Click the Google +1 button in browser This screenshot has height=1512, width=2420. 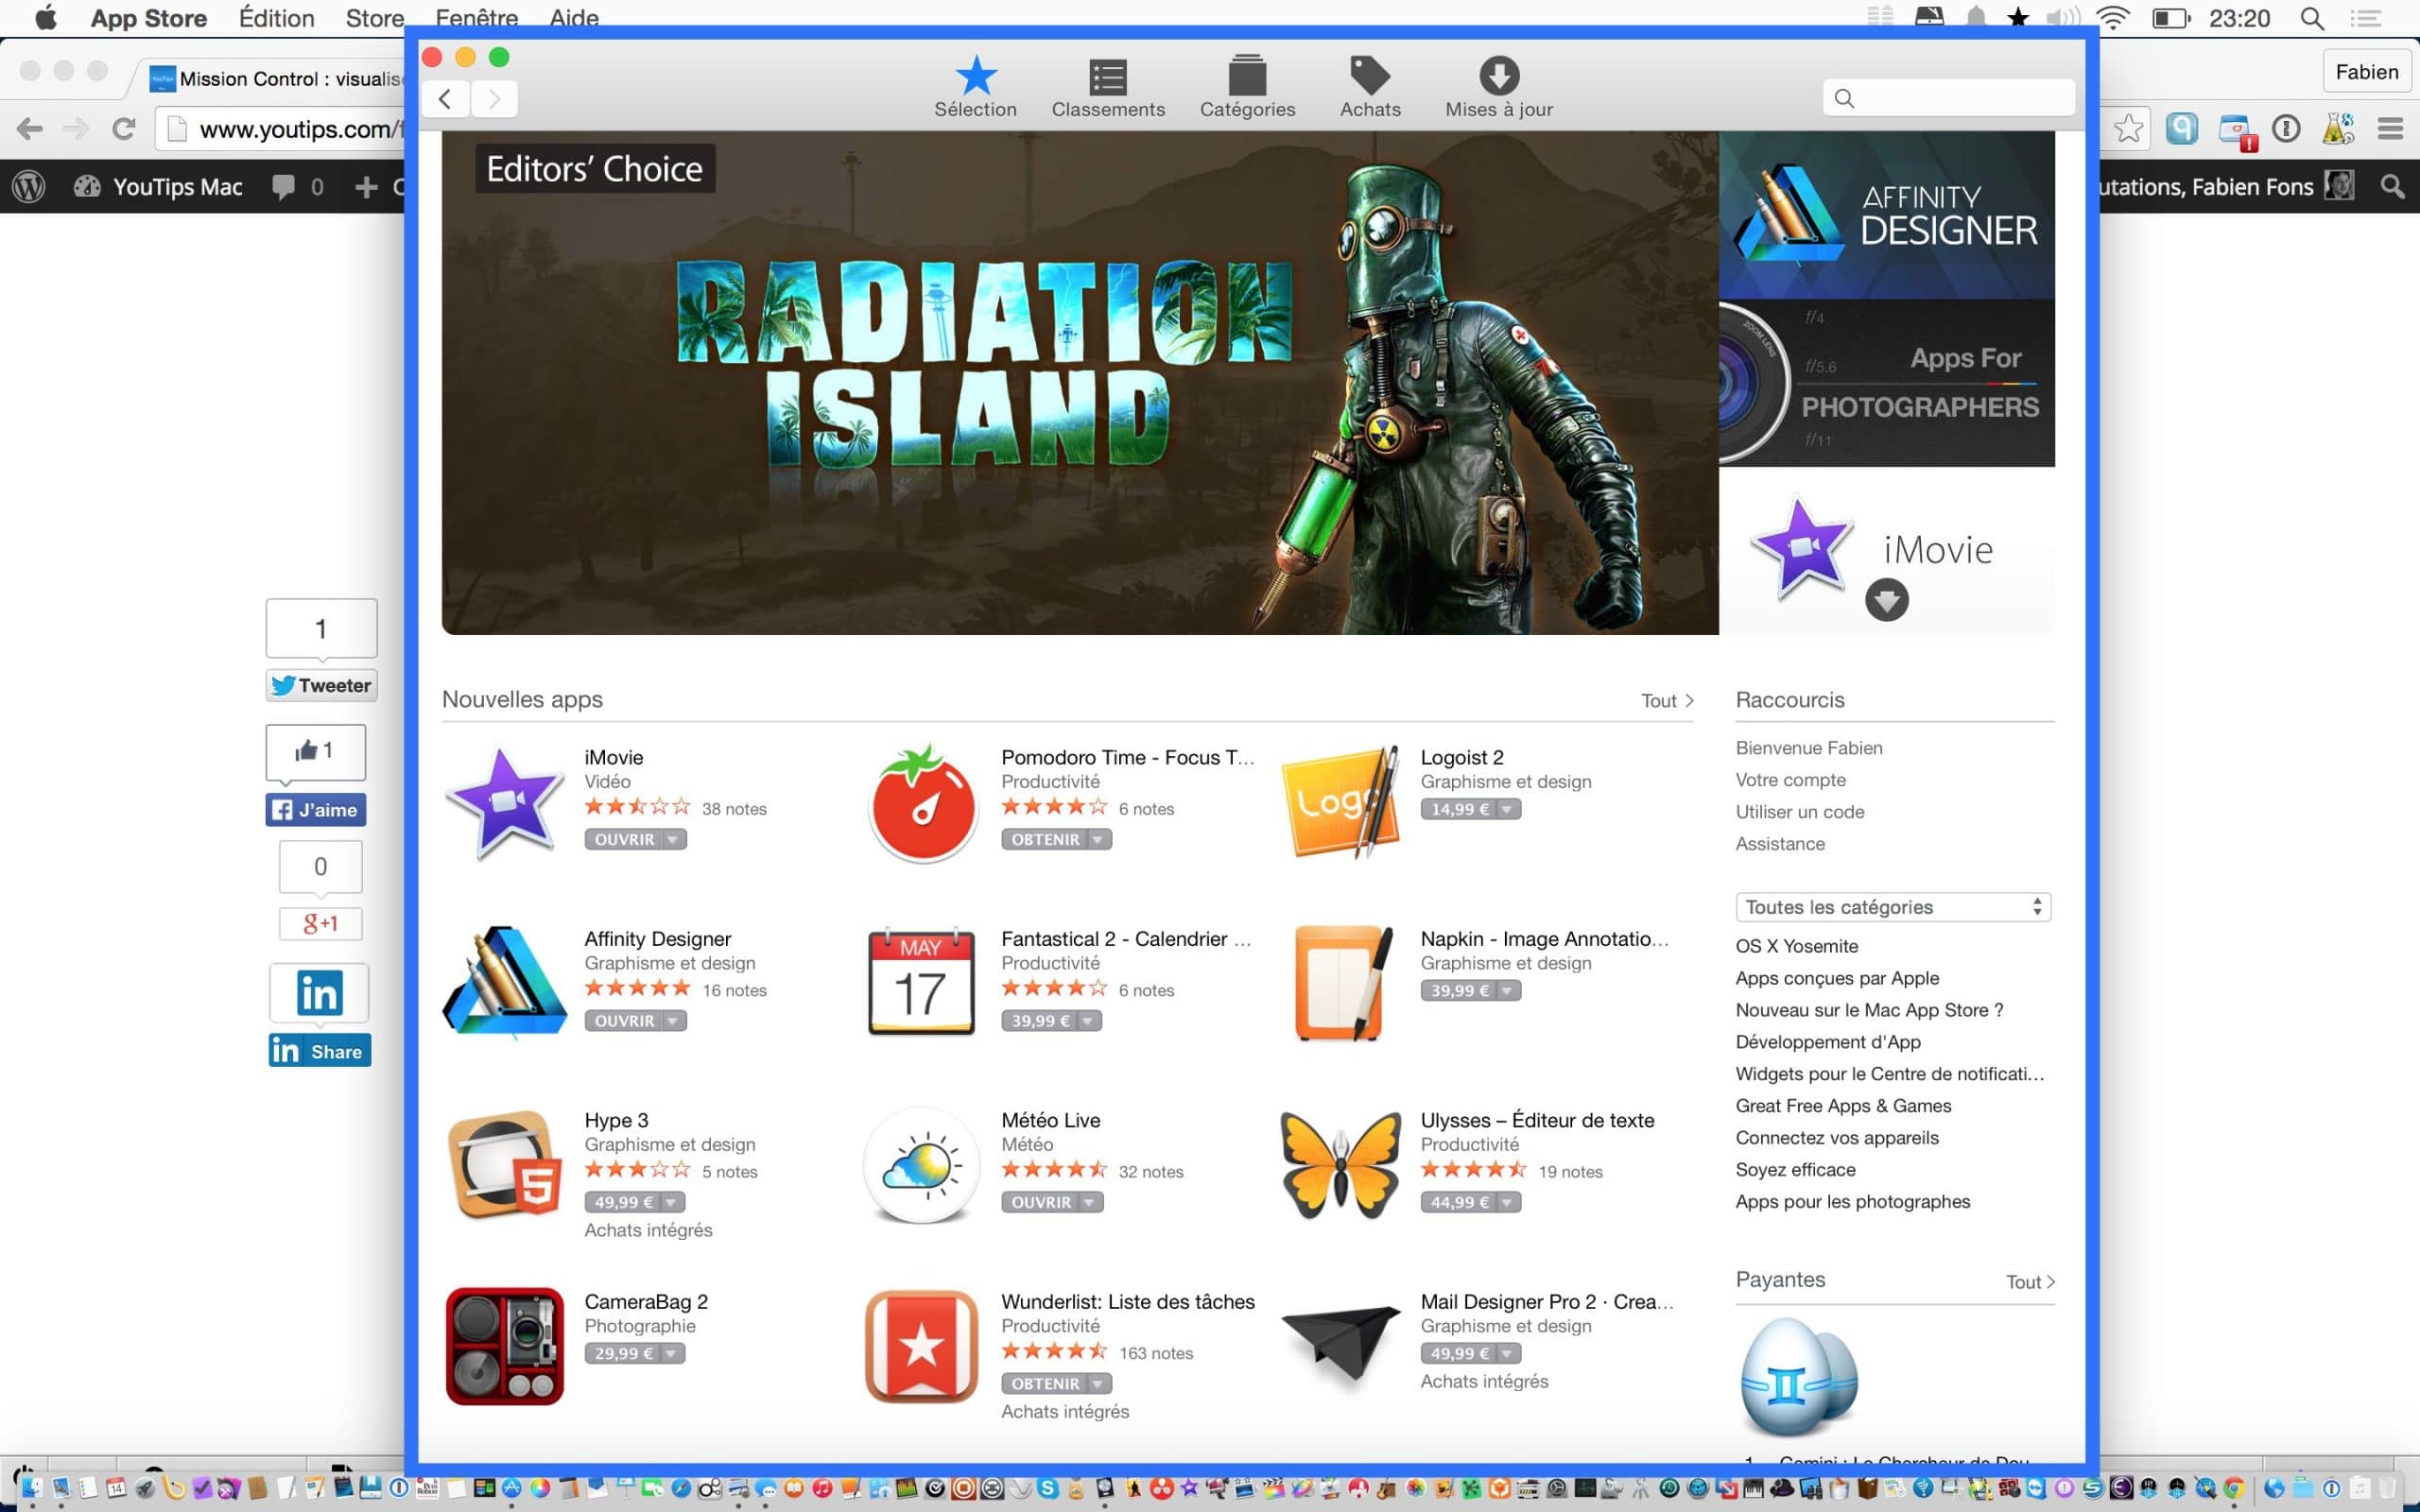[320, 923]
